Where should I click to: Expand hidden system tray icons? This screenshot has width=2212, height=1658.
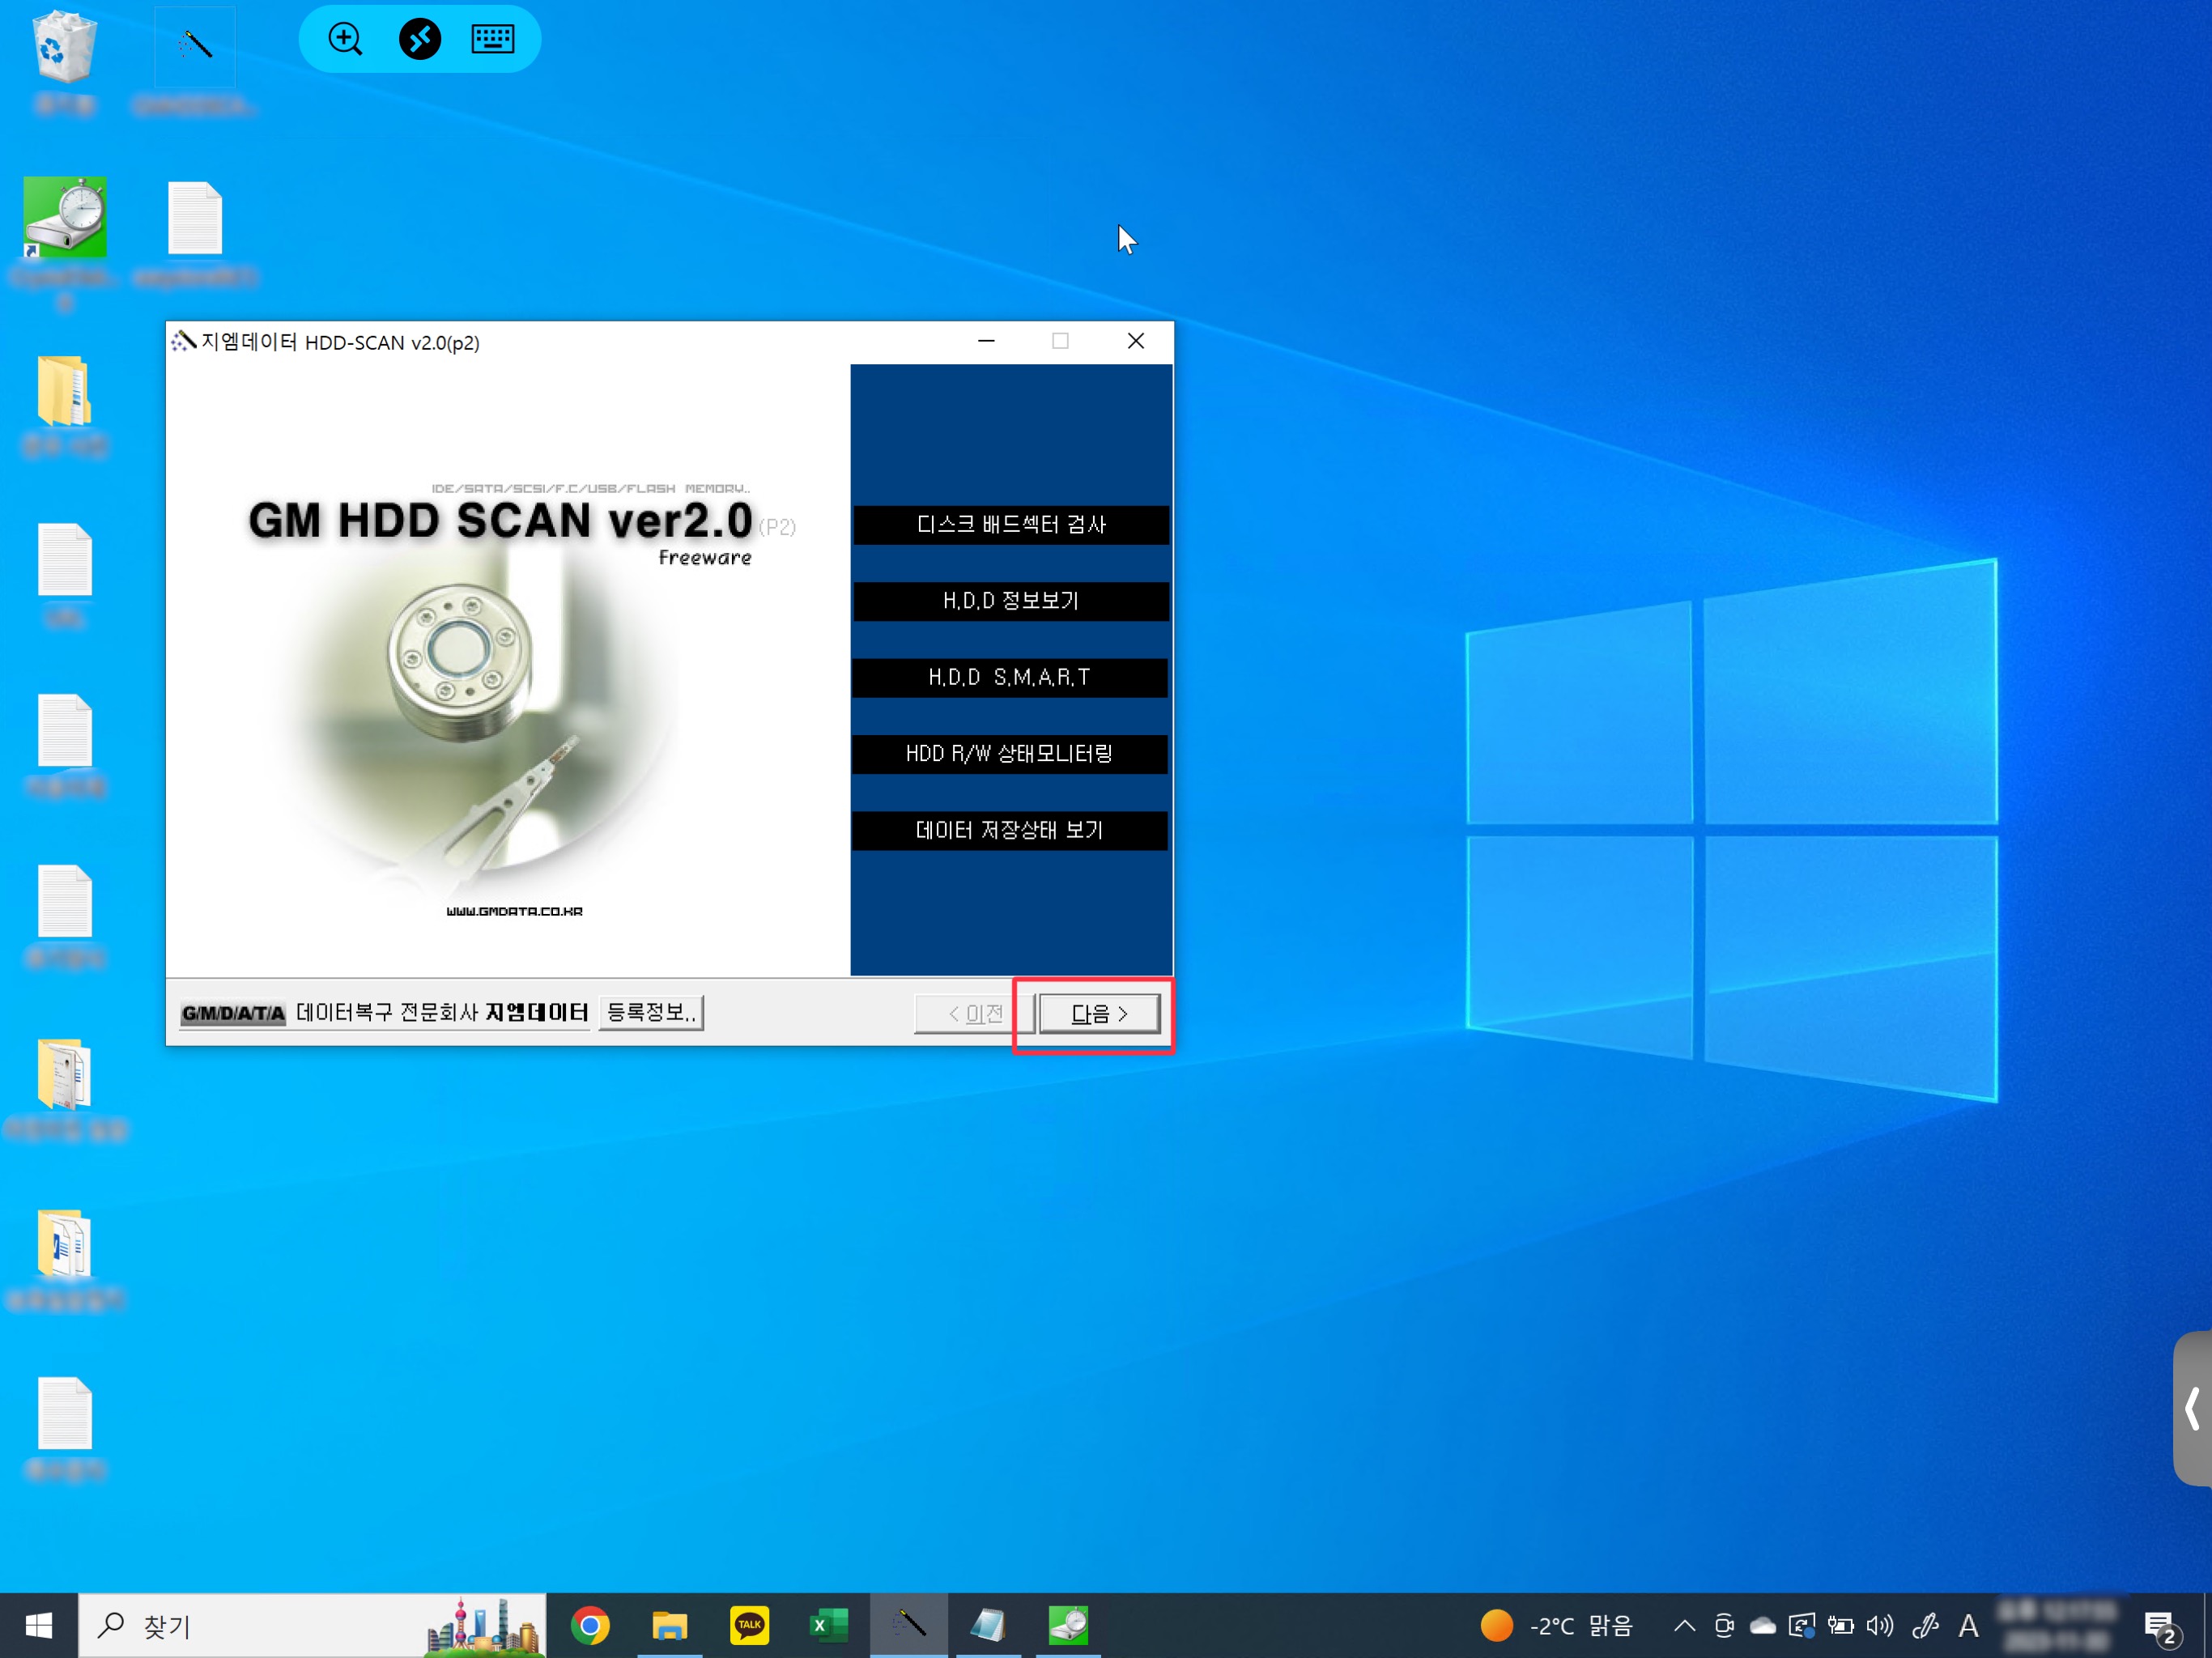(1684, 1625)
